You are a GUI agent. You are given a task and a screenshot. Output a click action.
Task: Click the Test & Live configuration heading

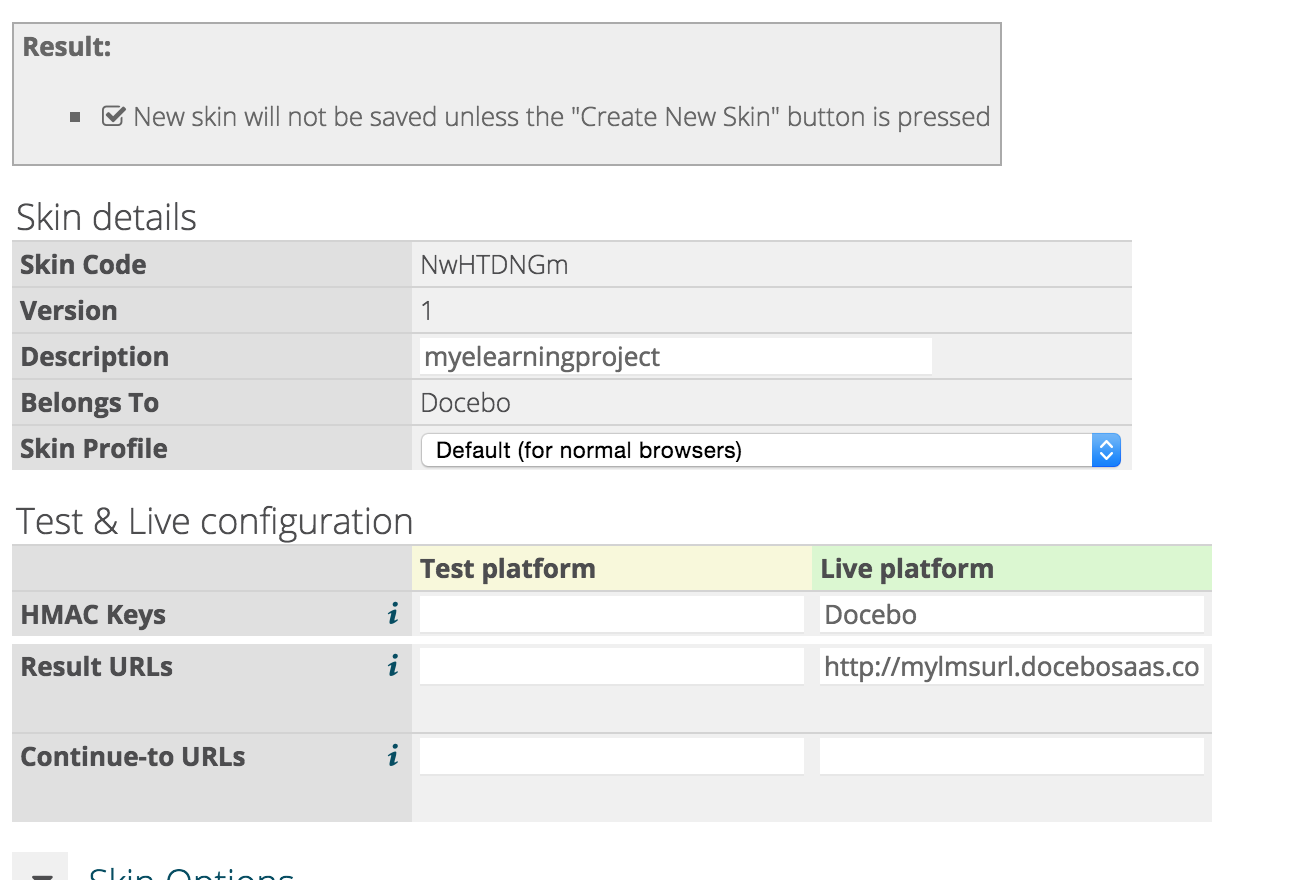click(x=214, y=521)
